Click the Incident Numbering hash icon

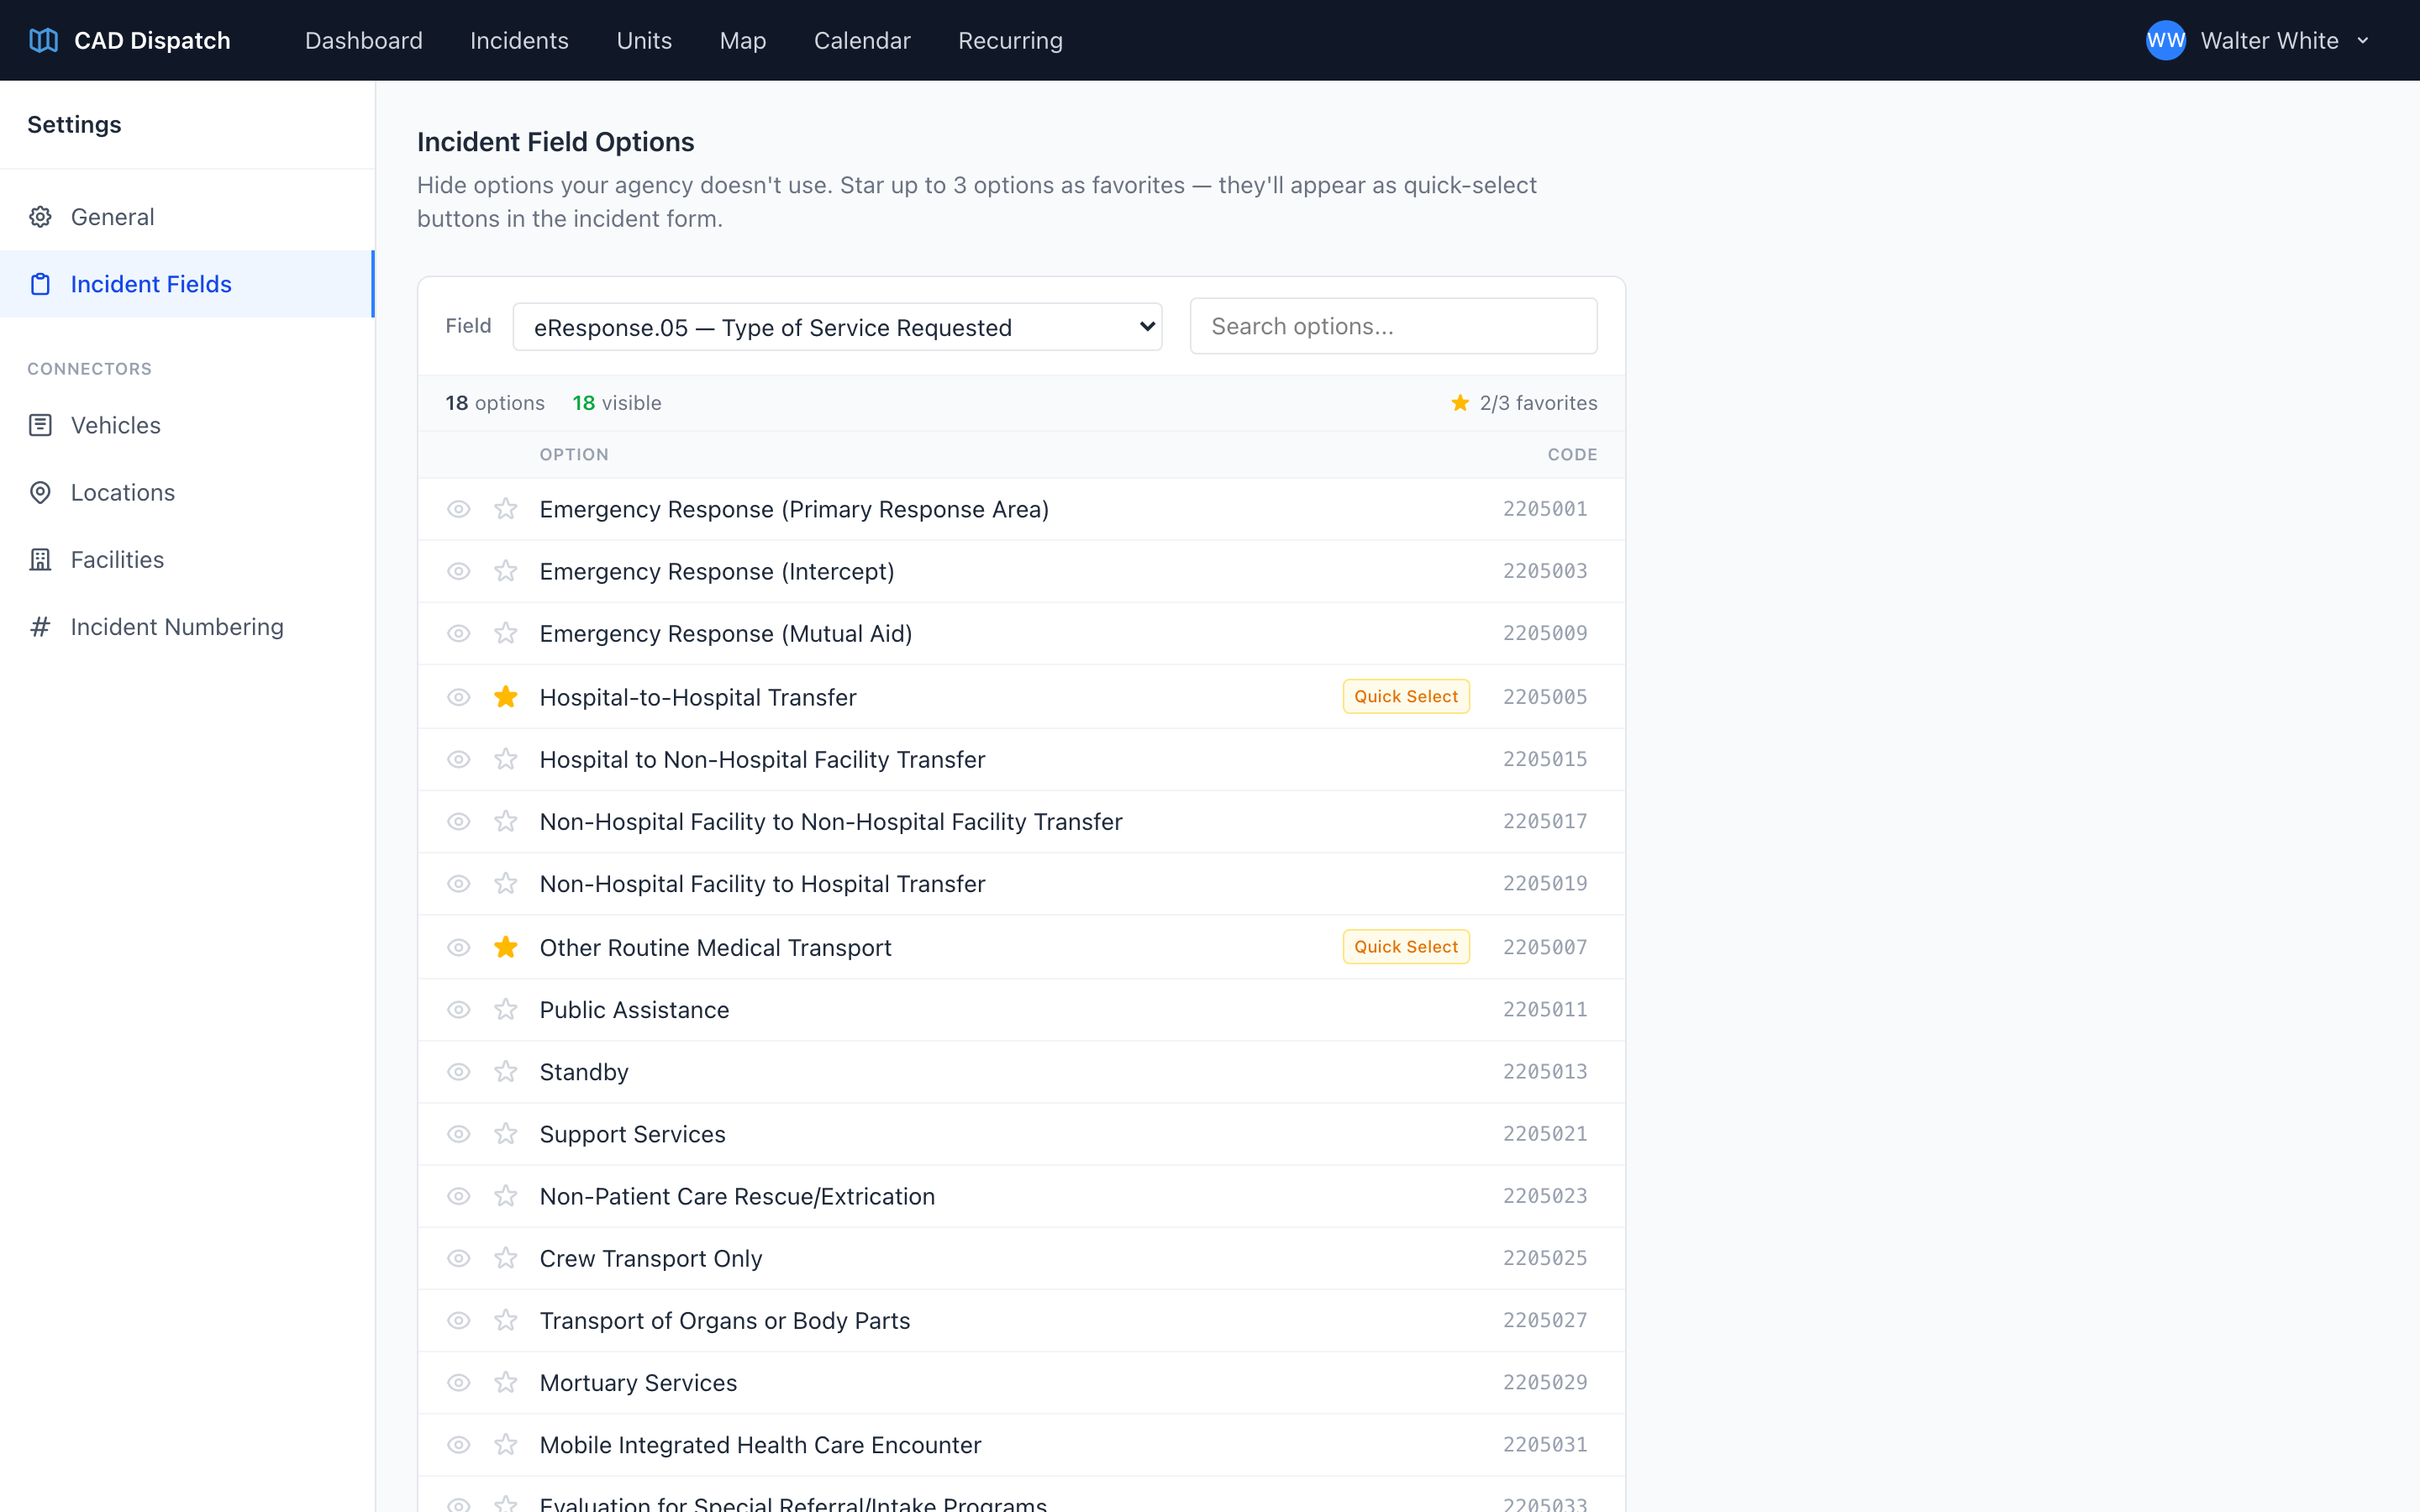(40, 627)
